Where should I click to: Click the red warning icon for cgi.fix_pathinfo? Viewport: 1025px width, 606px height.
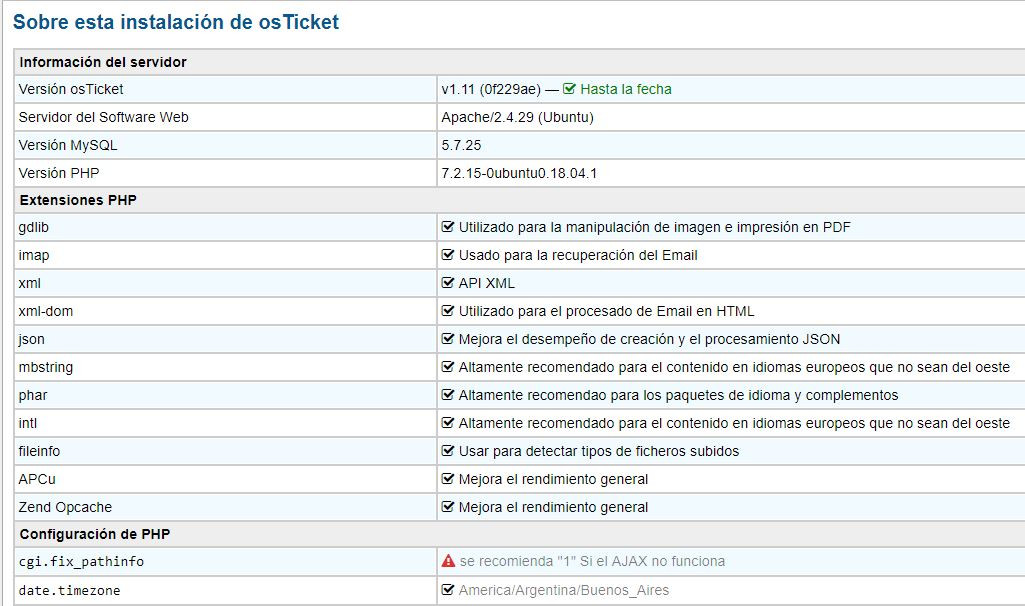coord(448,561)
